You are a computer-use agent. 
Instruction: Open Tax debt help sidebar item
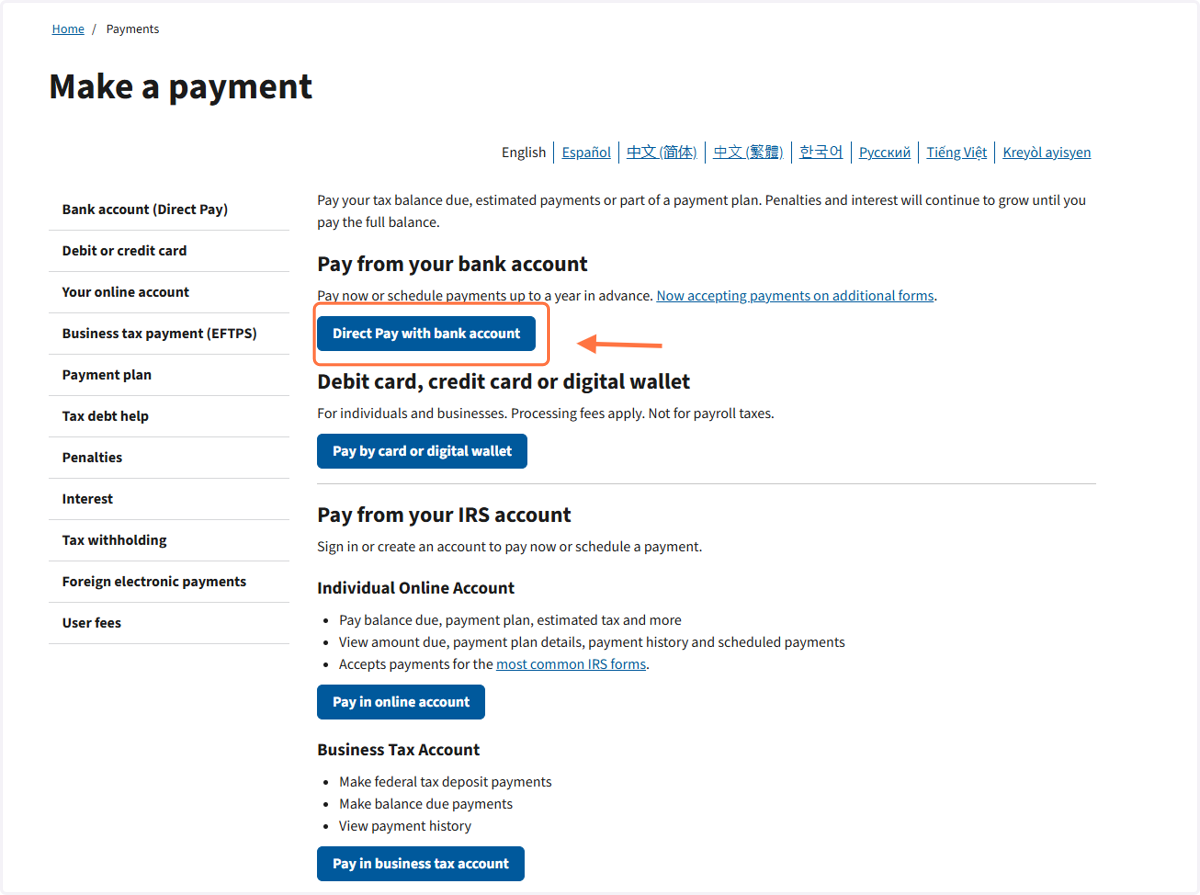point(169,416)
